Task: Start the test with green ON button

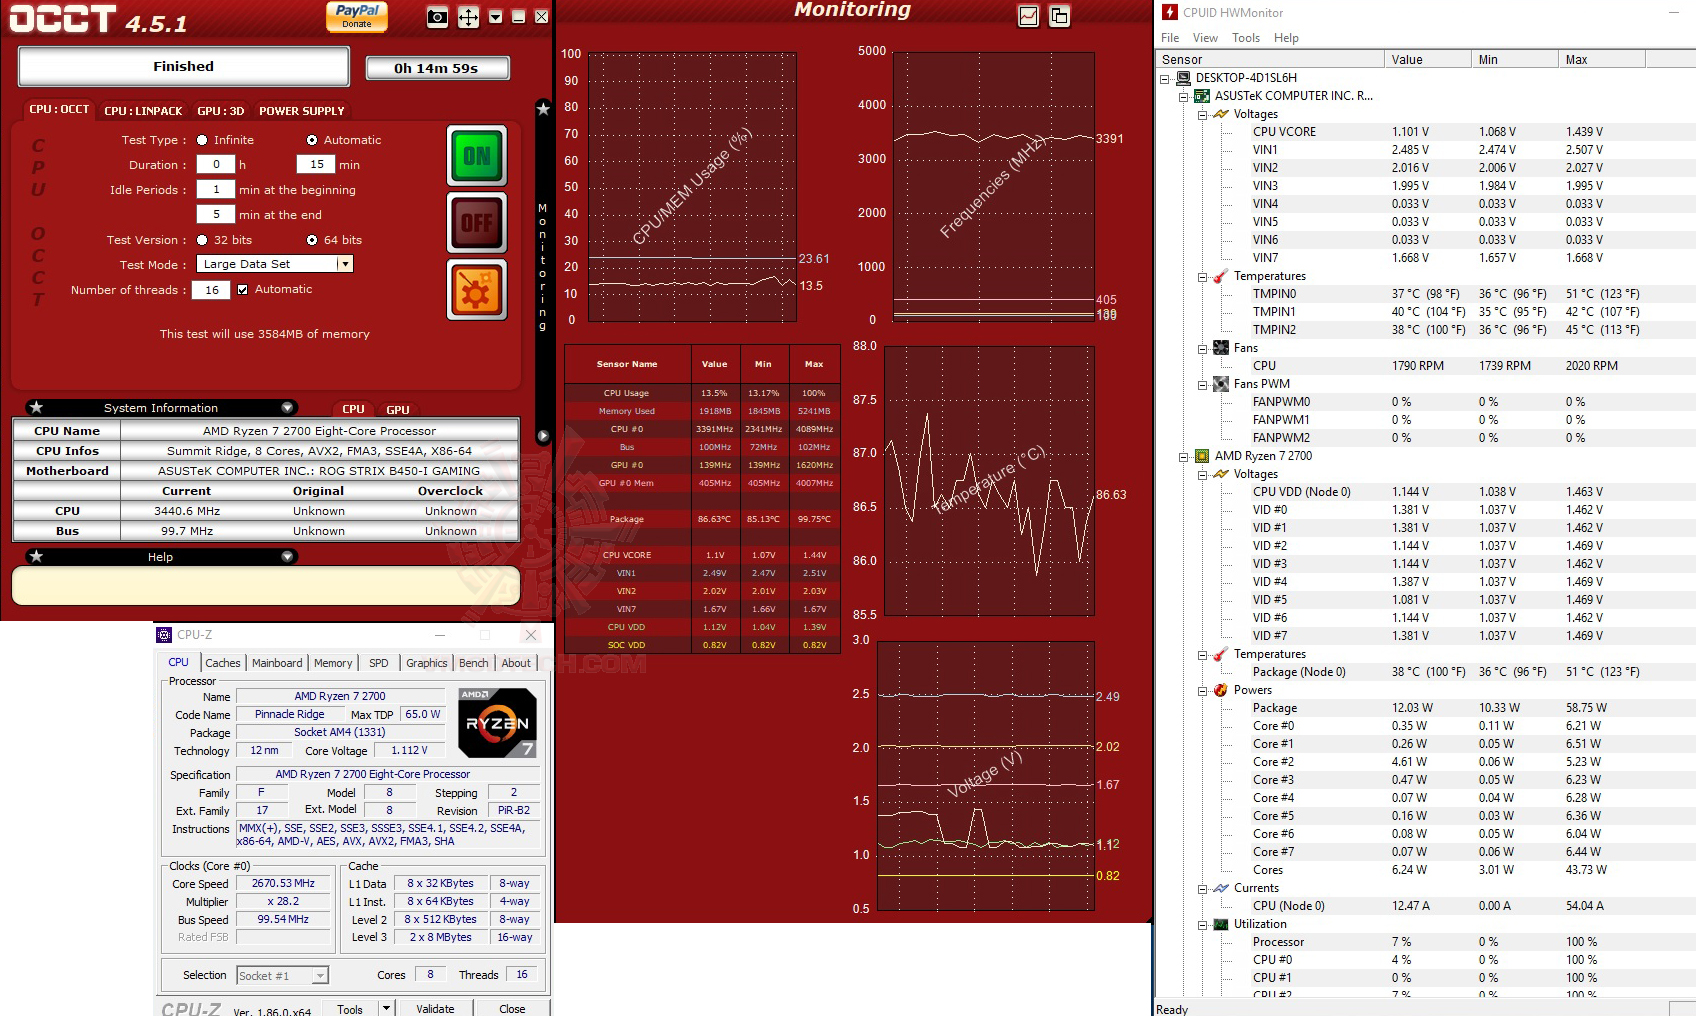Action: [x=477, y=156]
